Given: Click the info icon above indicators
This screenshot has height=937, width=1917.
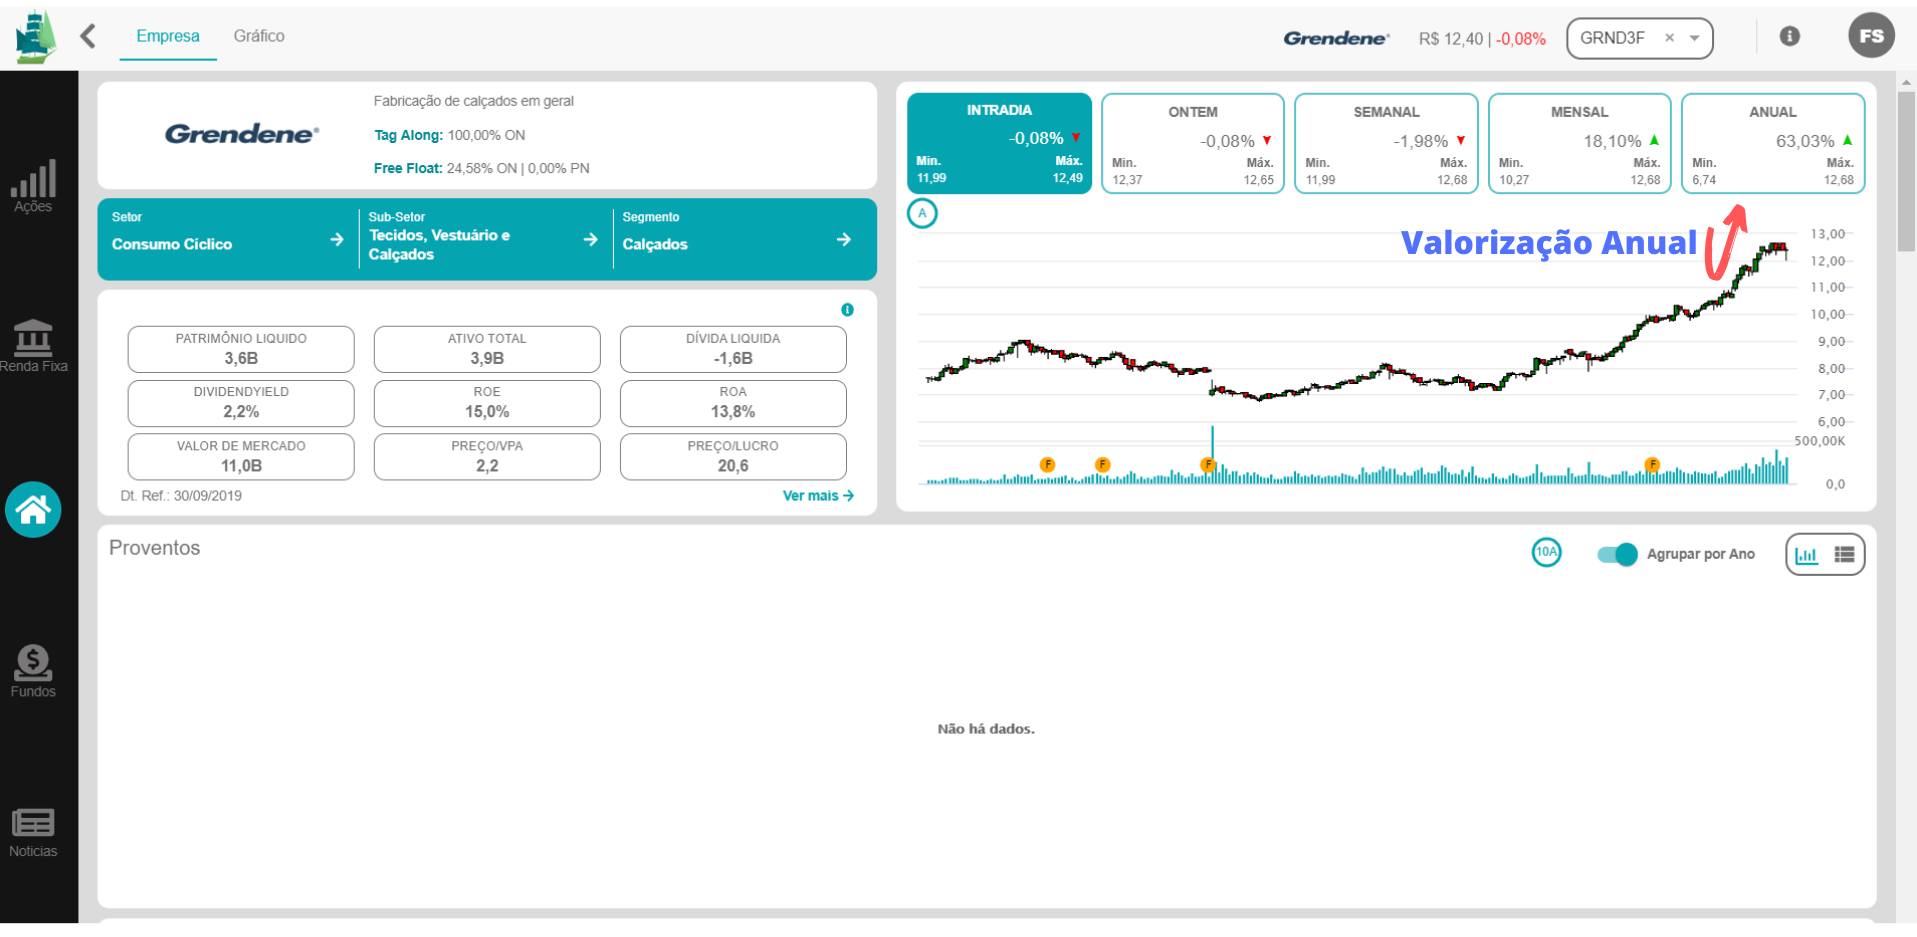Looking at the screenshot, I should [847, 310].
